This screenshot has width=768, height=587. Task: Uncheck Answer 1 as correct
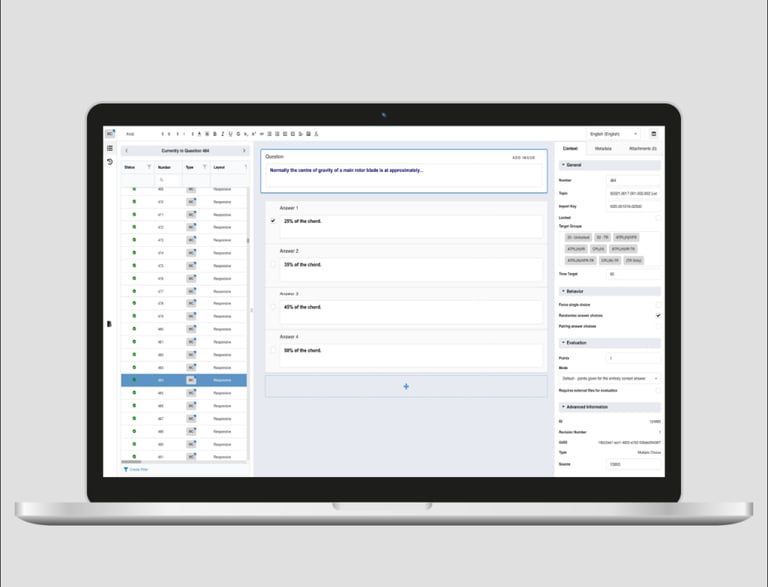pos(273,221)
